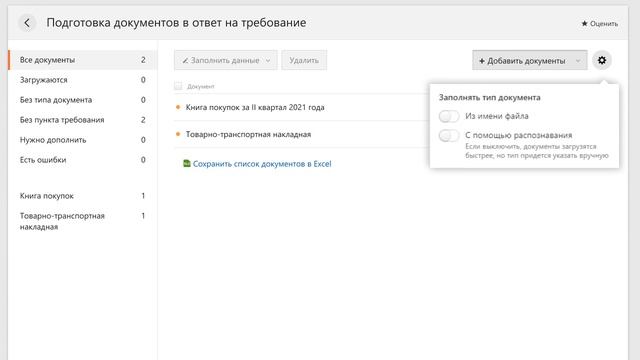
Task: Toggle the 'С помощью распознавания' switch
Action: (449, 136)
